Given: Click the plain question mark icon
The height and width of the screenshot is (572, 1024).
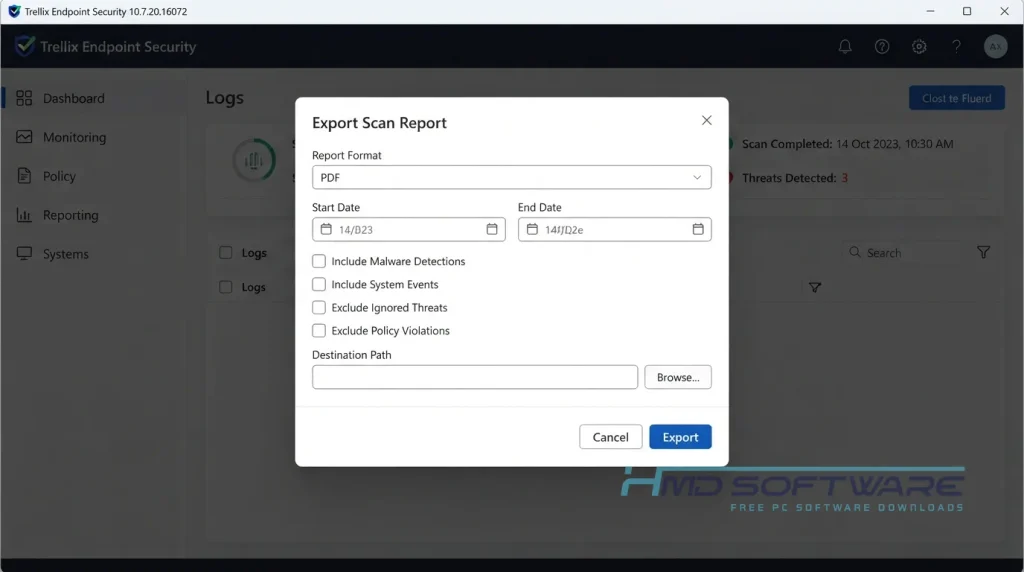Looking at the screenshot, I should [957, 47].
